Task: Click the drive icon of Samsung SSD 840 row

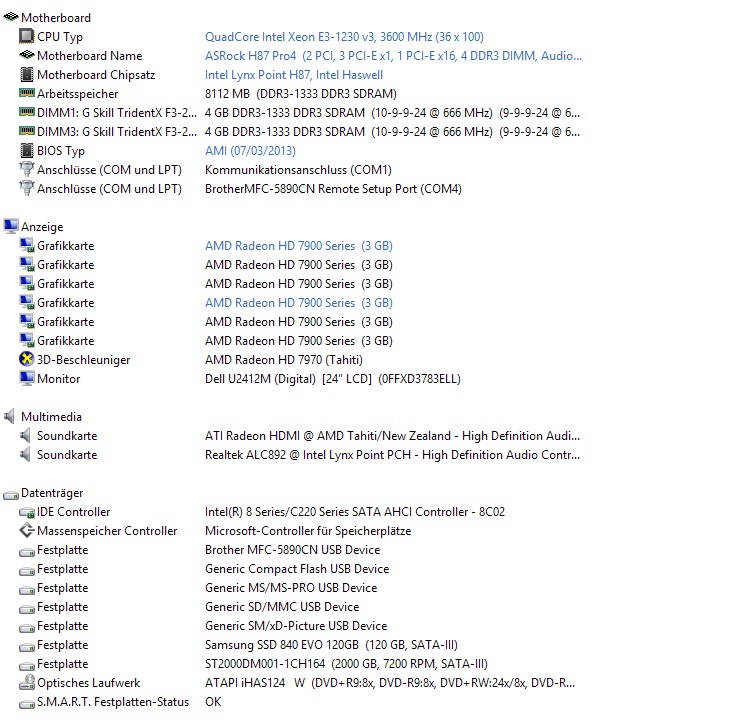Action: coord(26,647)
